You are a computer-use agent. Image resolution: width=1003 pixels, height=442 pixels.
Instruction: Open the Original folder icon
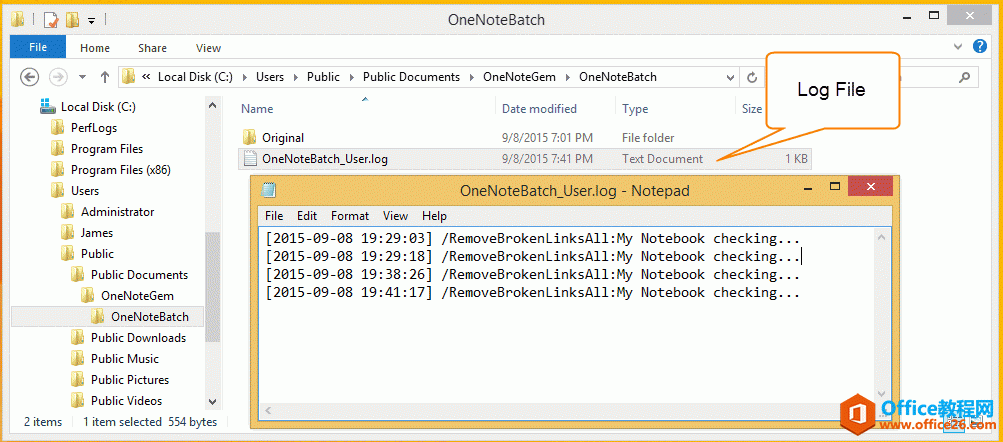249,138
